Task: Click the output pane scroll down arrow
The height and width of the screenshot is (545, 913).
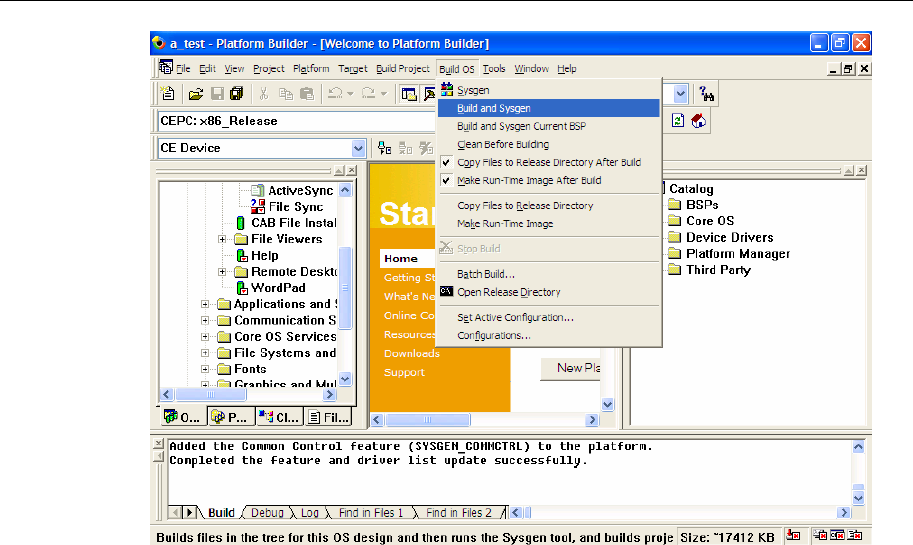Action: (858, 498)
